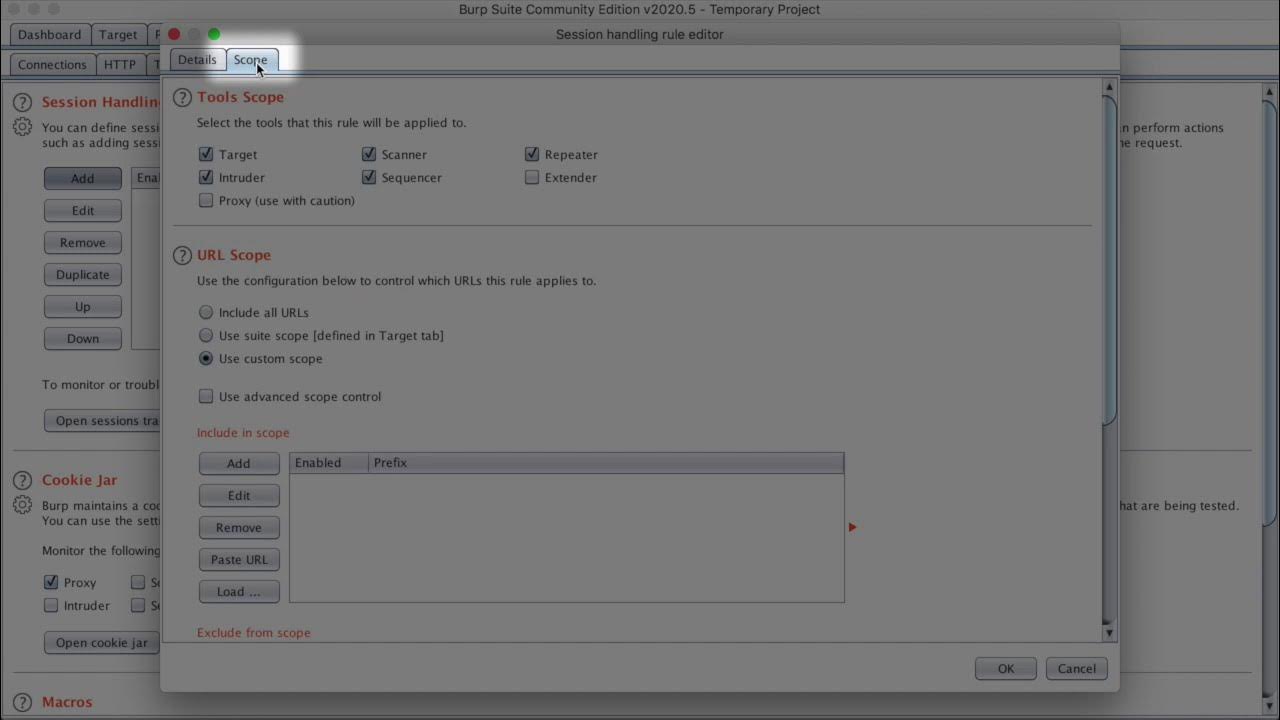
Task: Toggle Cookie Jar Intruder checkbox in background
Action: point(51,605)
